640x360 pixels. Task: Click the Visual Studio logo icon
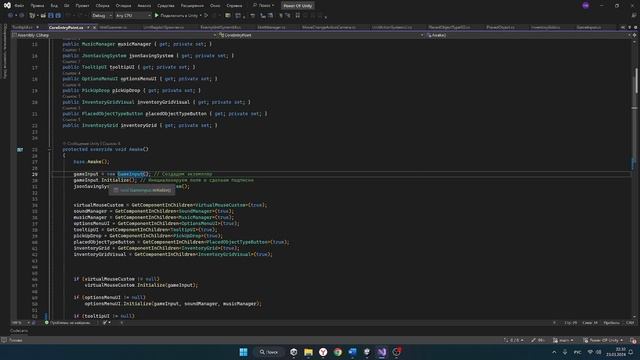pos(7,5)
